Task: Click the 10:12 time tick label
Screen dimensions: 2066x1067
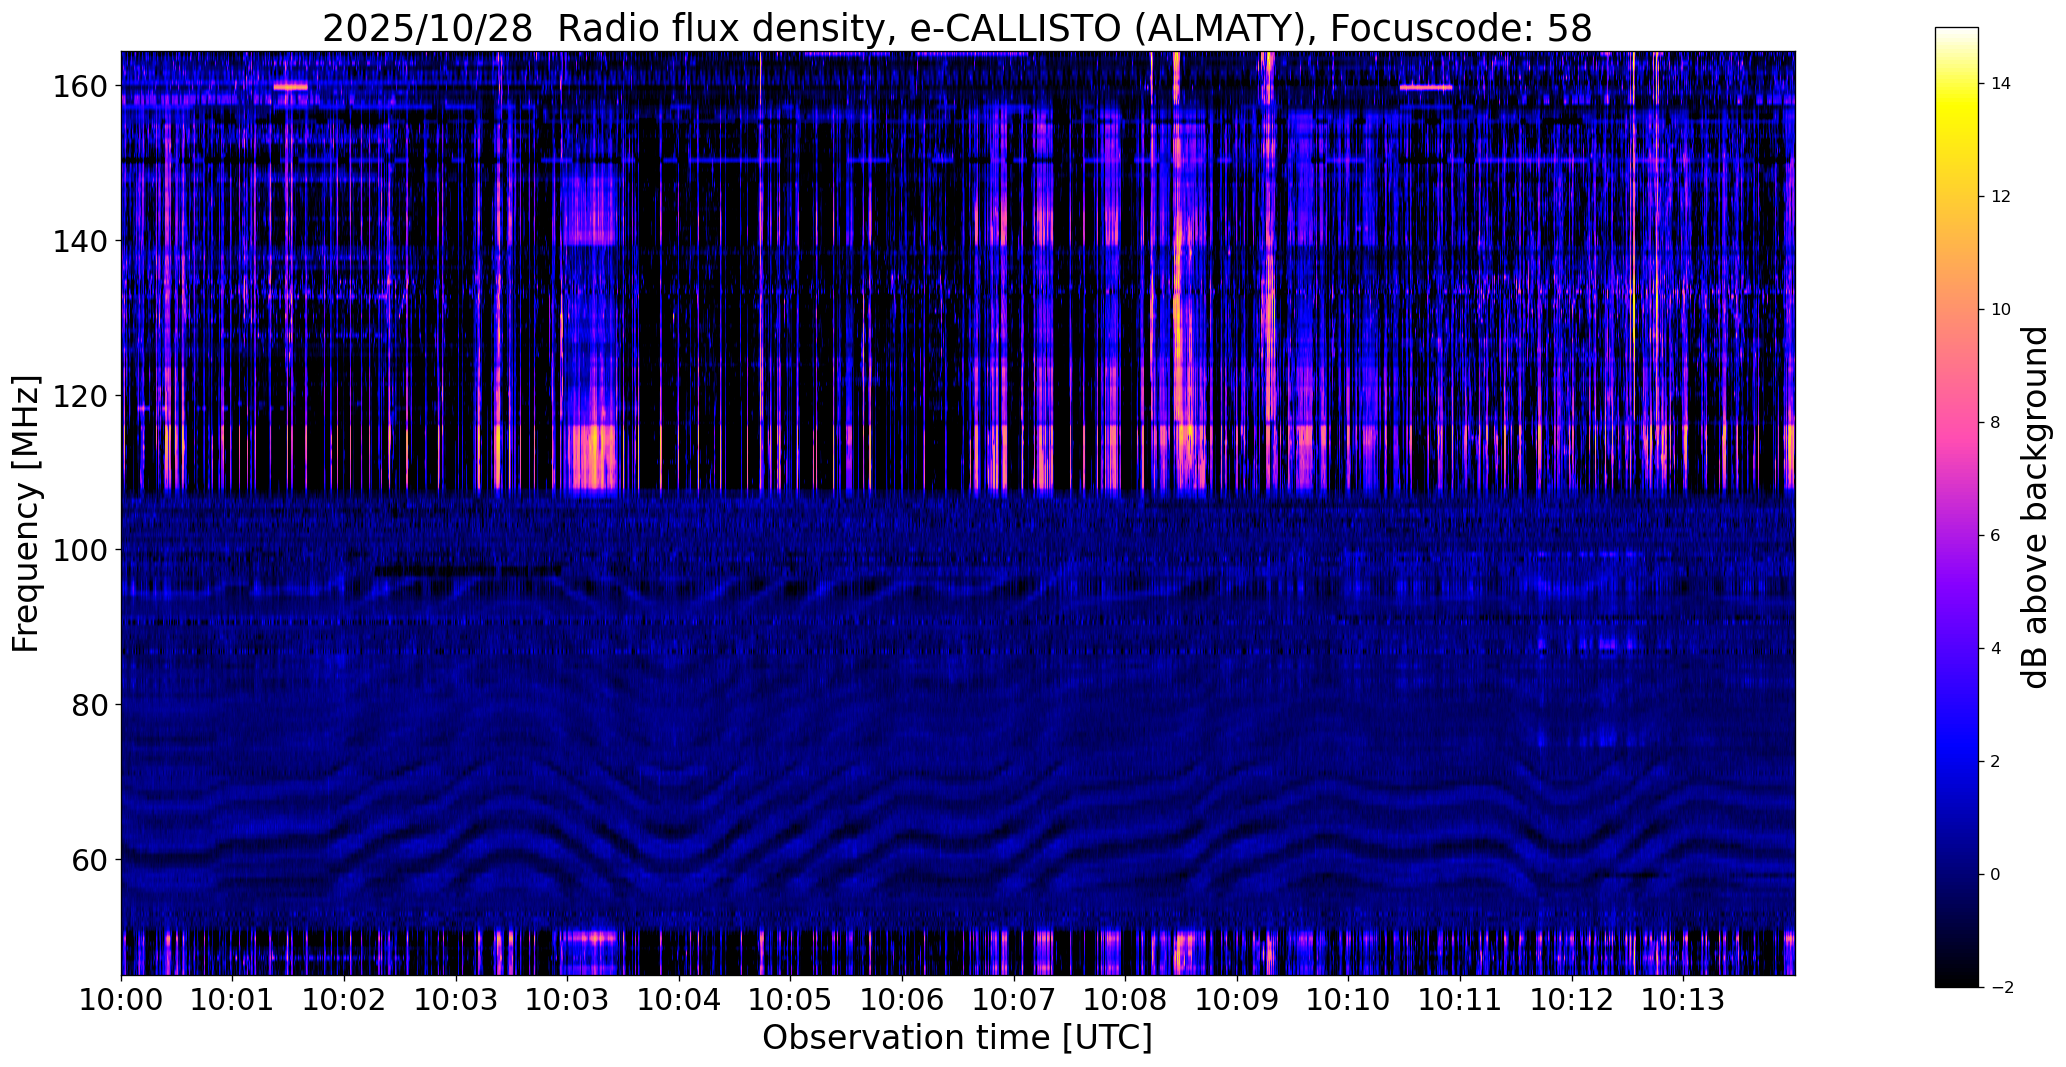Action: tap(1572, 999)
